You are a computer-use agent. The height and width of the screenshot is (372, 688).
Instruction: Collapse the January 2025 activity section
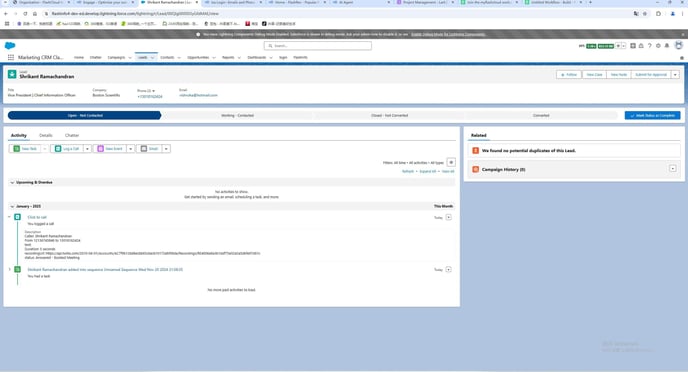pos(12,206)
